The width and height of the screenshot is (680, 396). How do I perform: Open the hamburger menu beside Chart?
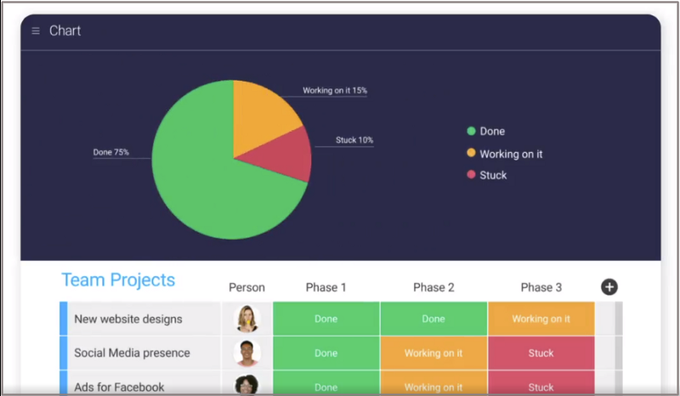[x=36, y=31]
